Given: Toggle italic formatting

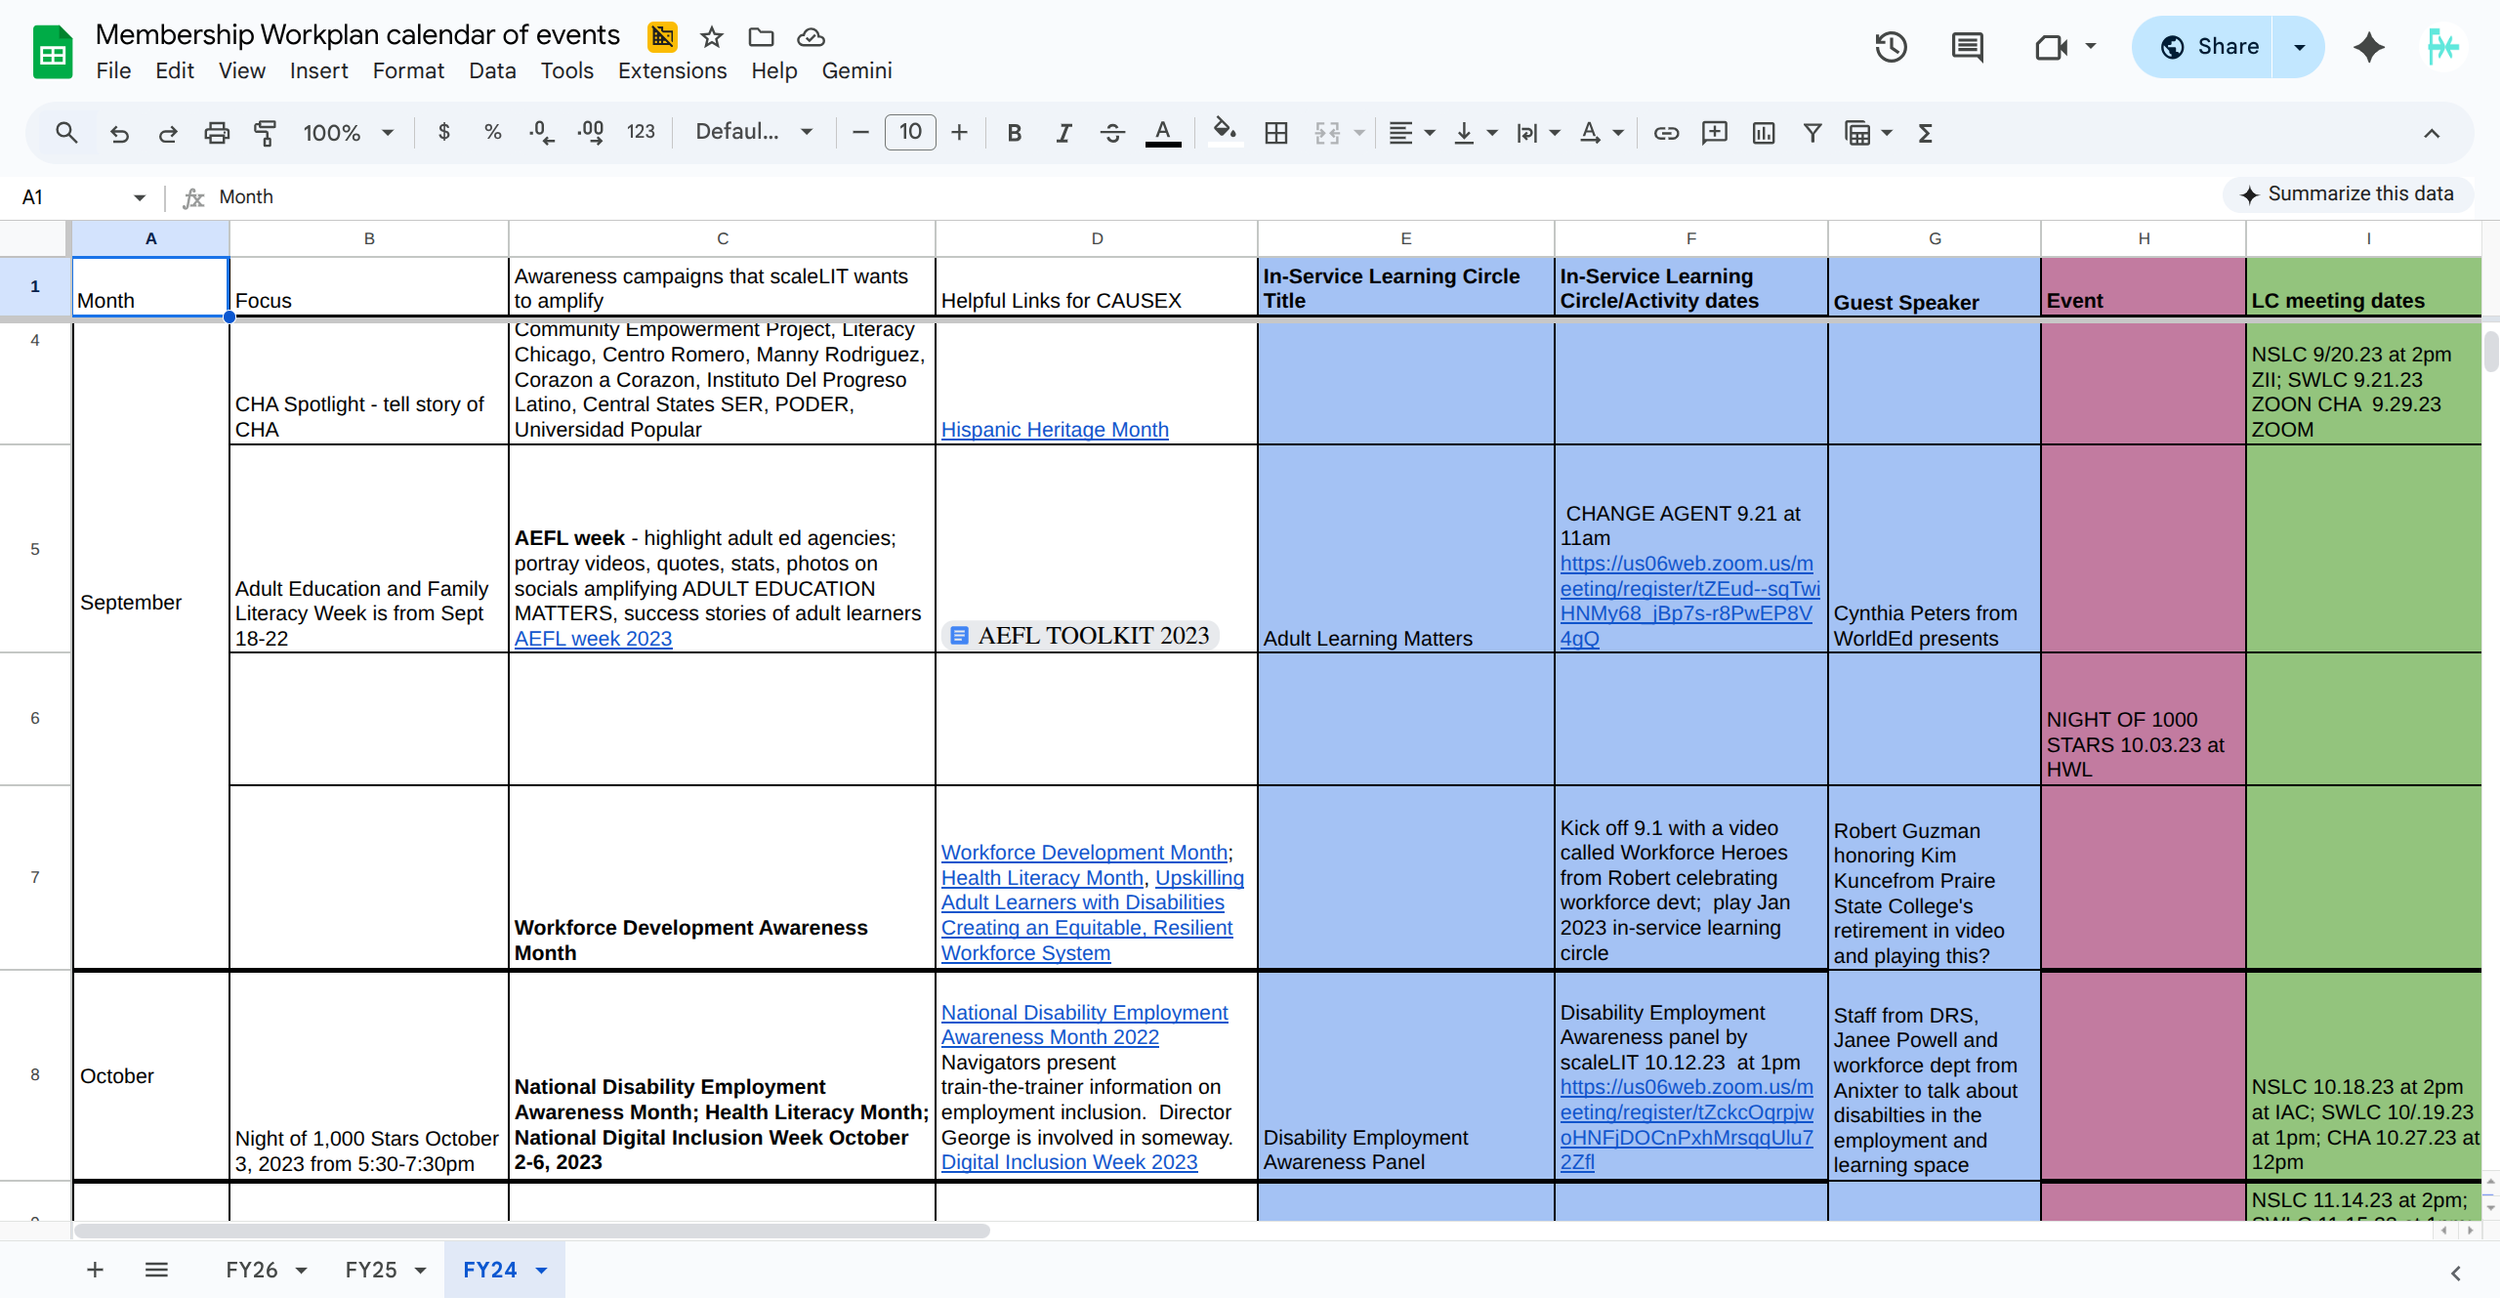Looking at the screenshot, I should click(x=1063, y=133).
